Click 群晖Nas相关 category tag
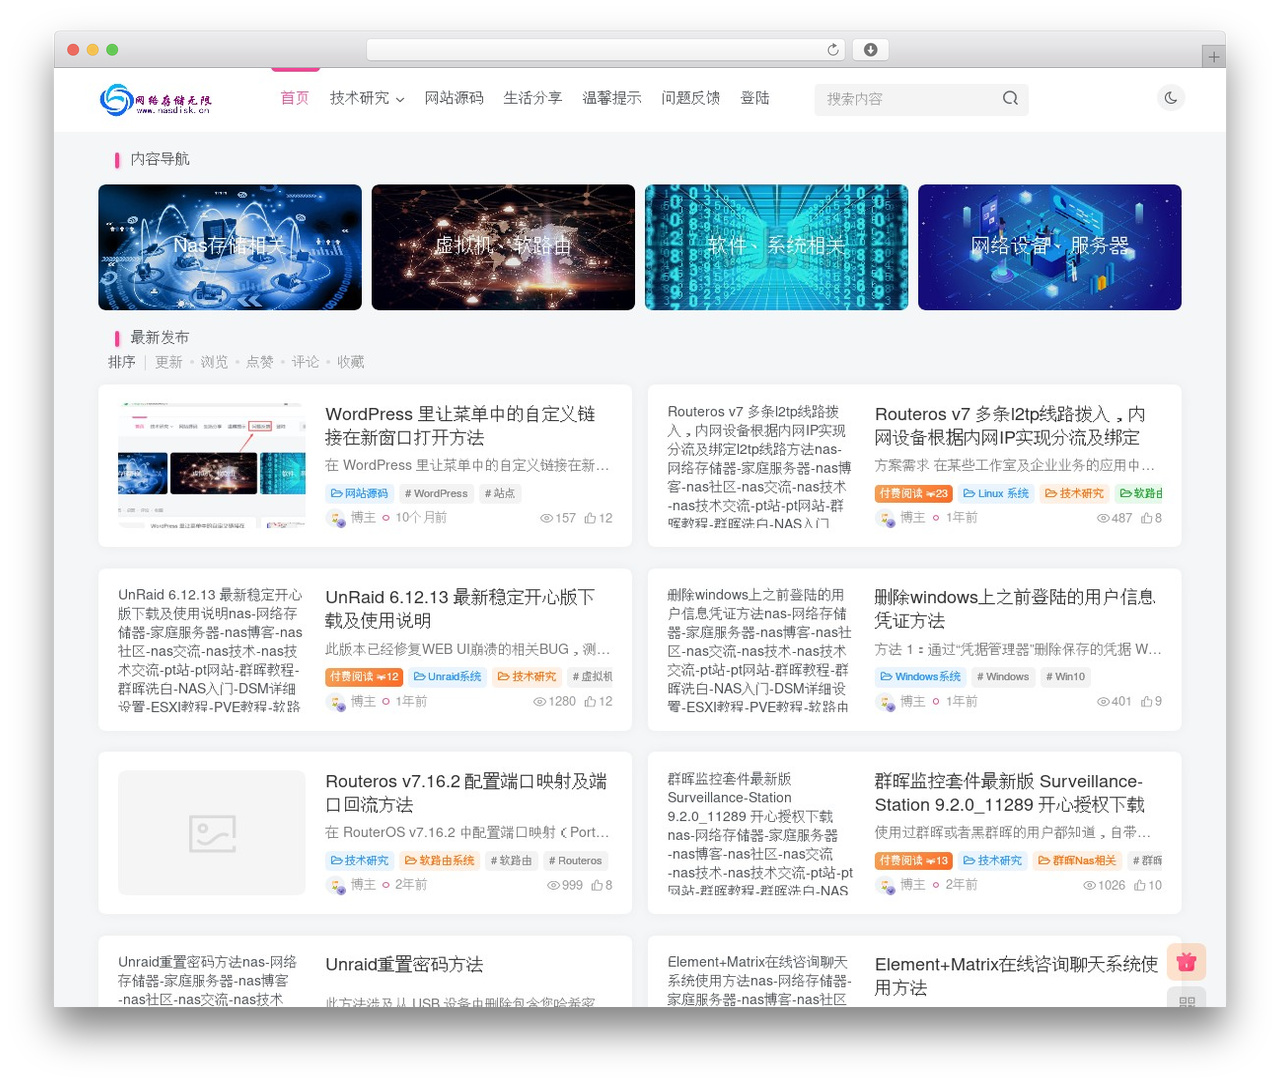Screen dimensions: 1280x1084 (x=1077, y=861)
